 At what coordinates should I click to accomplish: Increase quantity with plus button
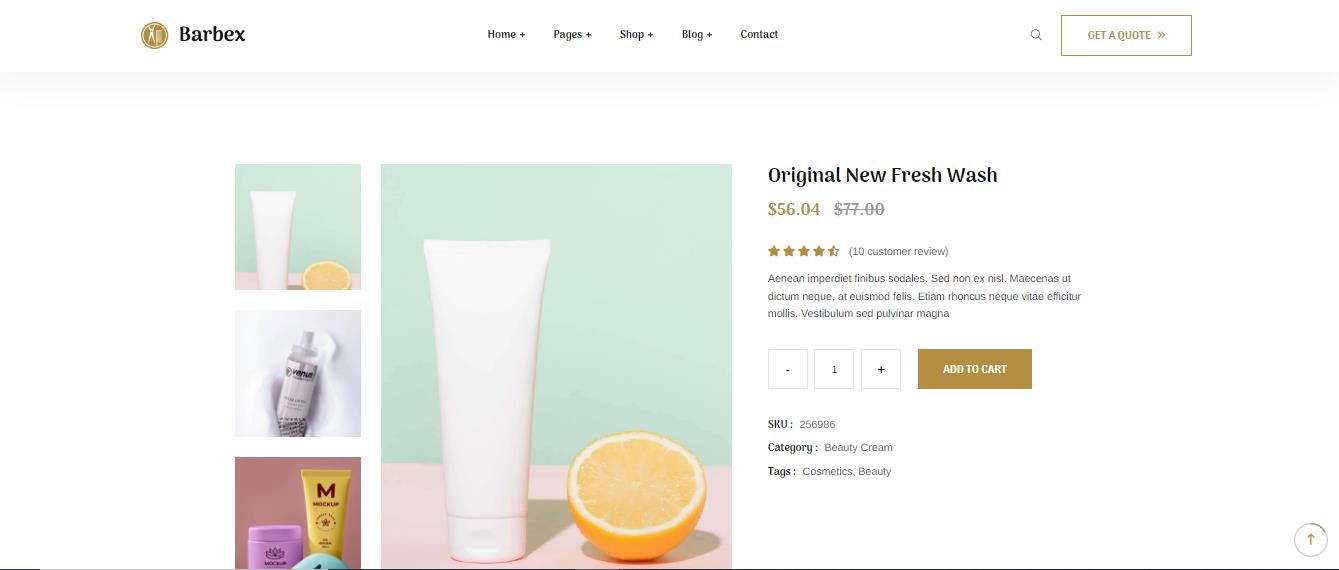(x=880, y=369)
